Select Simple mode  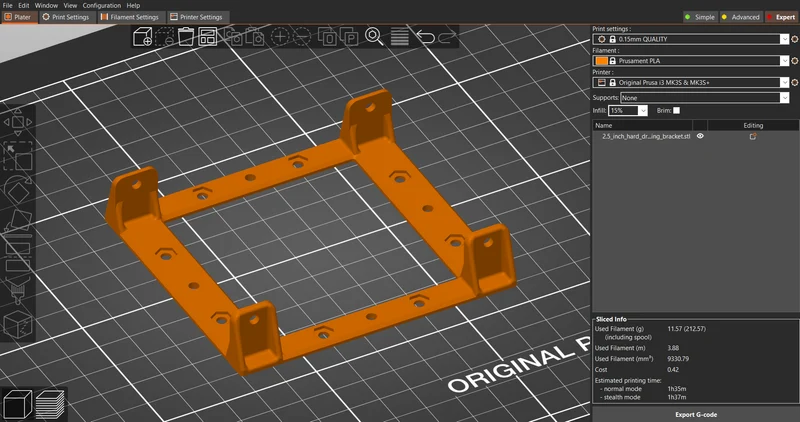click(700, 17)
